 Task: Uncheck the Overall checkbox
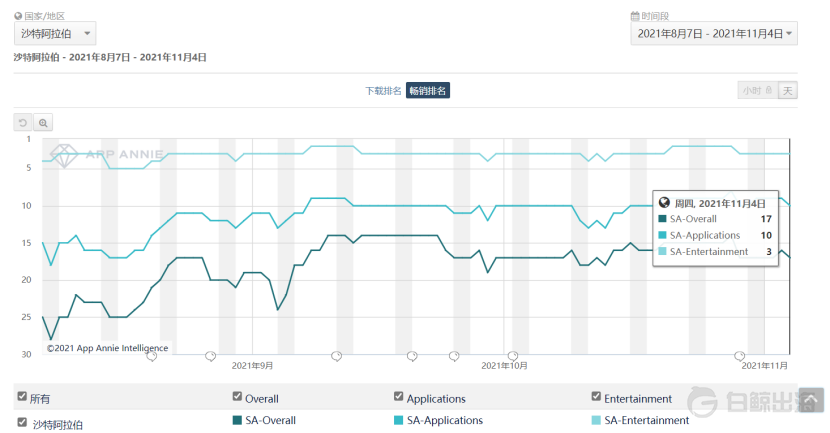(237, 397)
